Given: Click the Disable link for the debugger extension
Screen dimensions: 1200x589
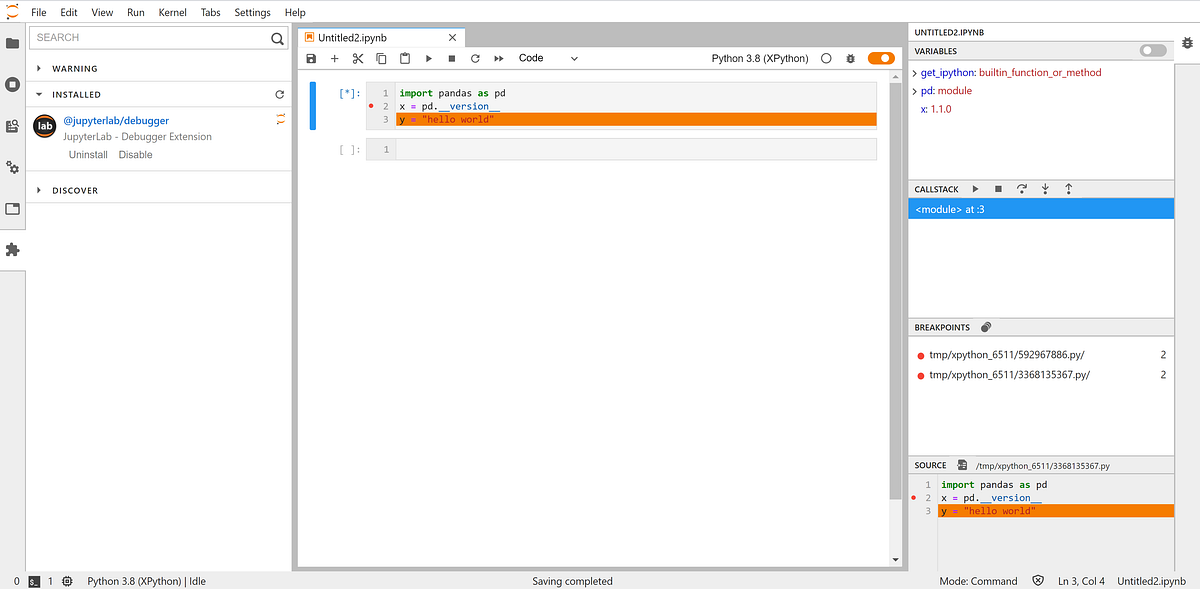Looking at the screenshot, I should [x=136, y=154].
